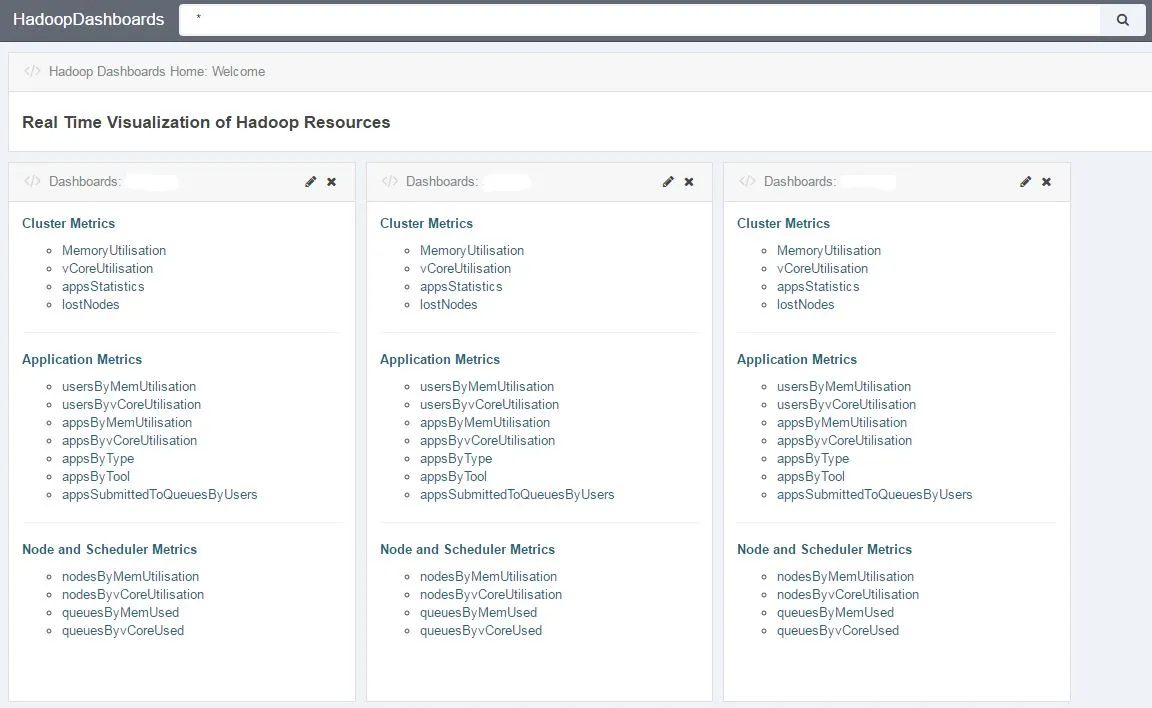
Task: Open appsByTool in second panel
Action: (x=453, y=477)
